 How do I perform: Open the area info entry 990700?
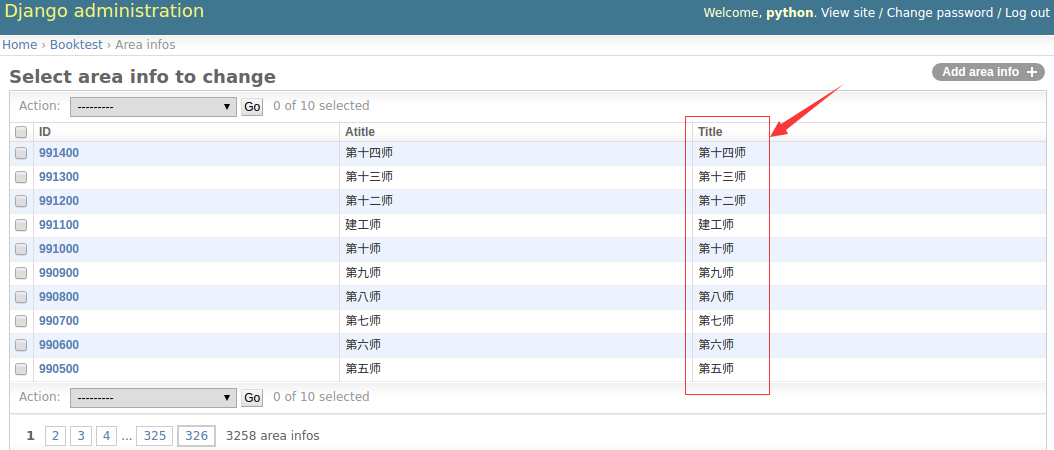59,321
